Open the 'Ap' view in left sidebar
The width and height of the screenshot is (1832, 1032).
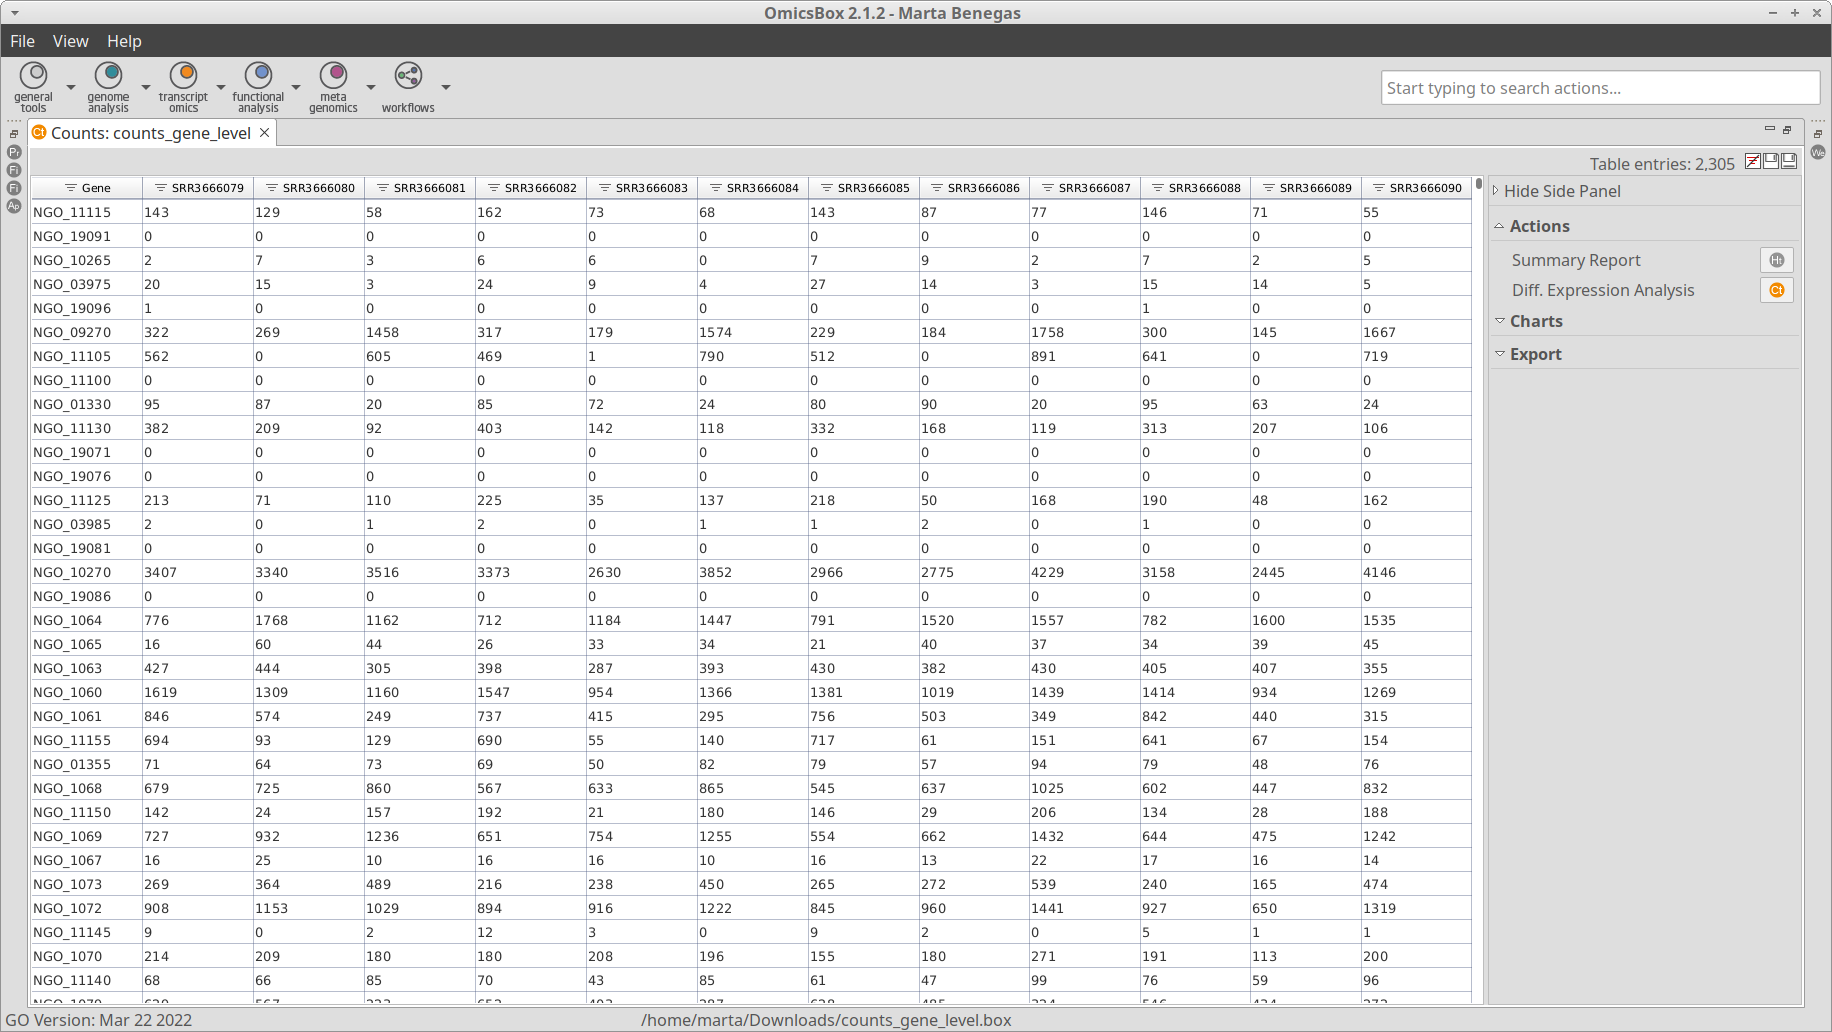pyautogui.click(x=14, y=206)
